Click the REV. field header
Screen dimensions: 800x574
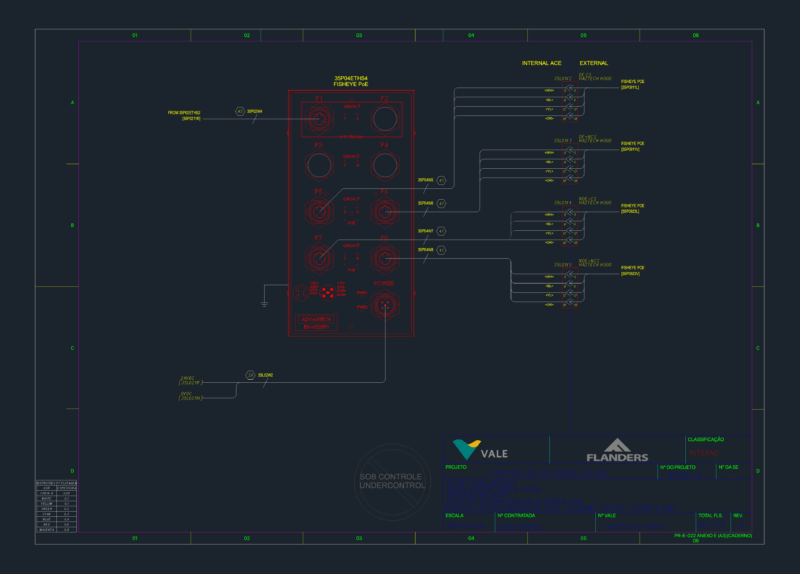pos(738,516)
